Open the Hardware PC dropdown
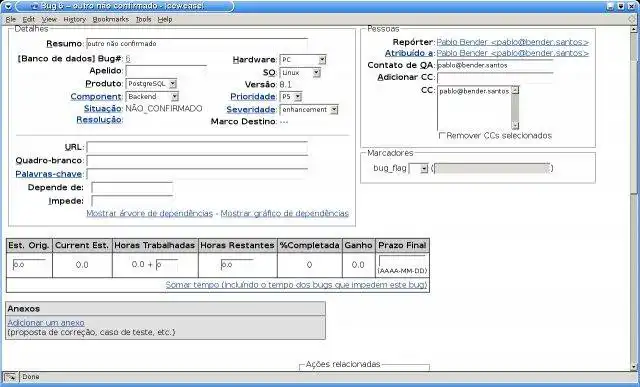 point(302,60)
